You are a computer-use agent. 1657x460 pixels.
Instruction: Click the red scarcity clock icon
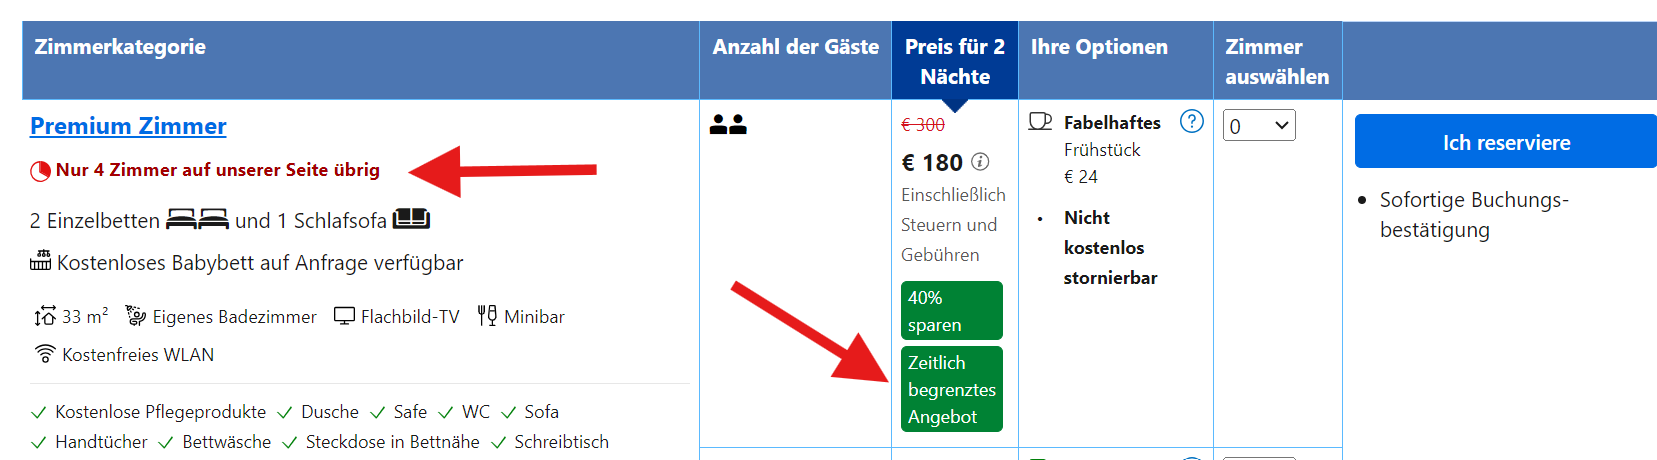[40, 171]
